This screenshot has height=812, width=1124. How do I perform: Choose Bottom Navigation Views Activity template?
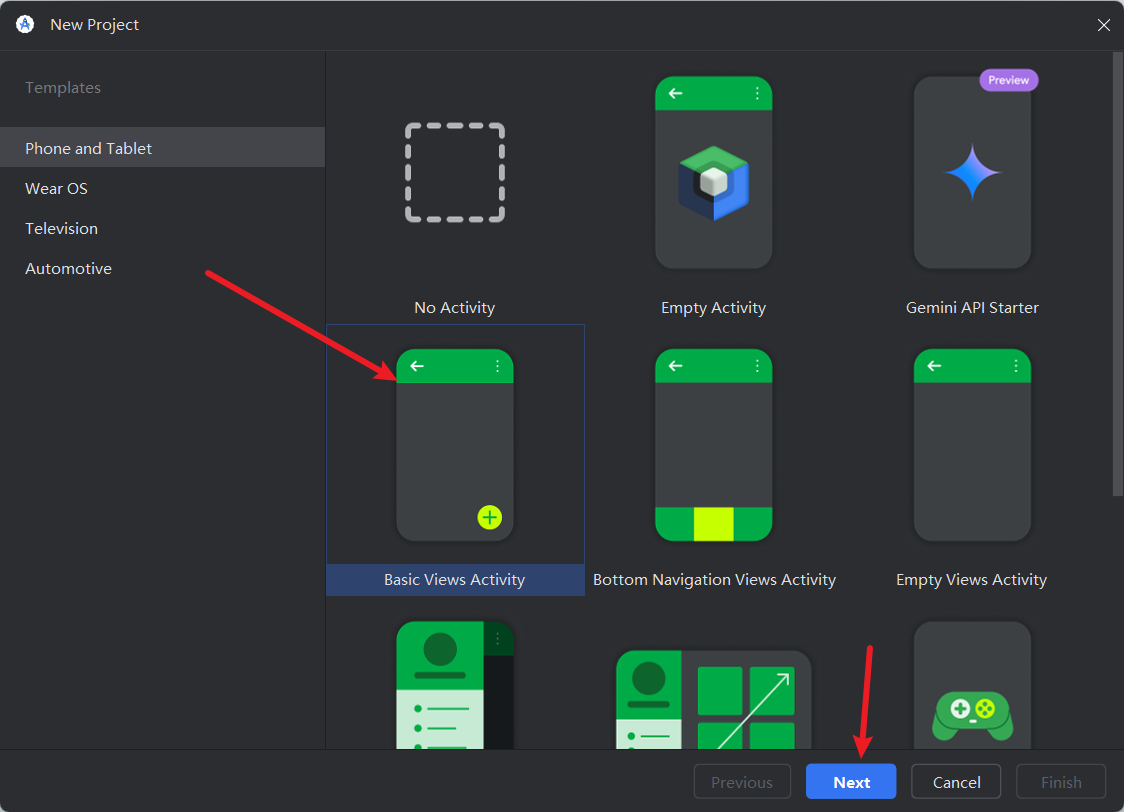click(713, 445)
